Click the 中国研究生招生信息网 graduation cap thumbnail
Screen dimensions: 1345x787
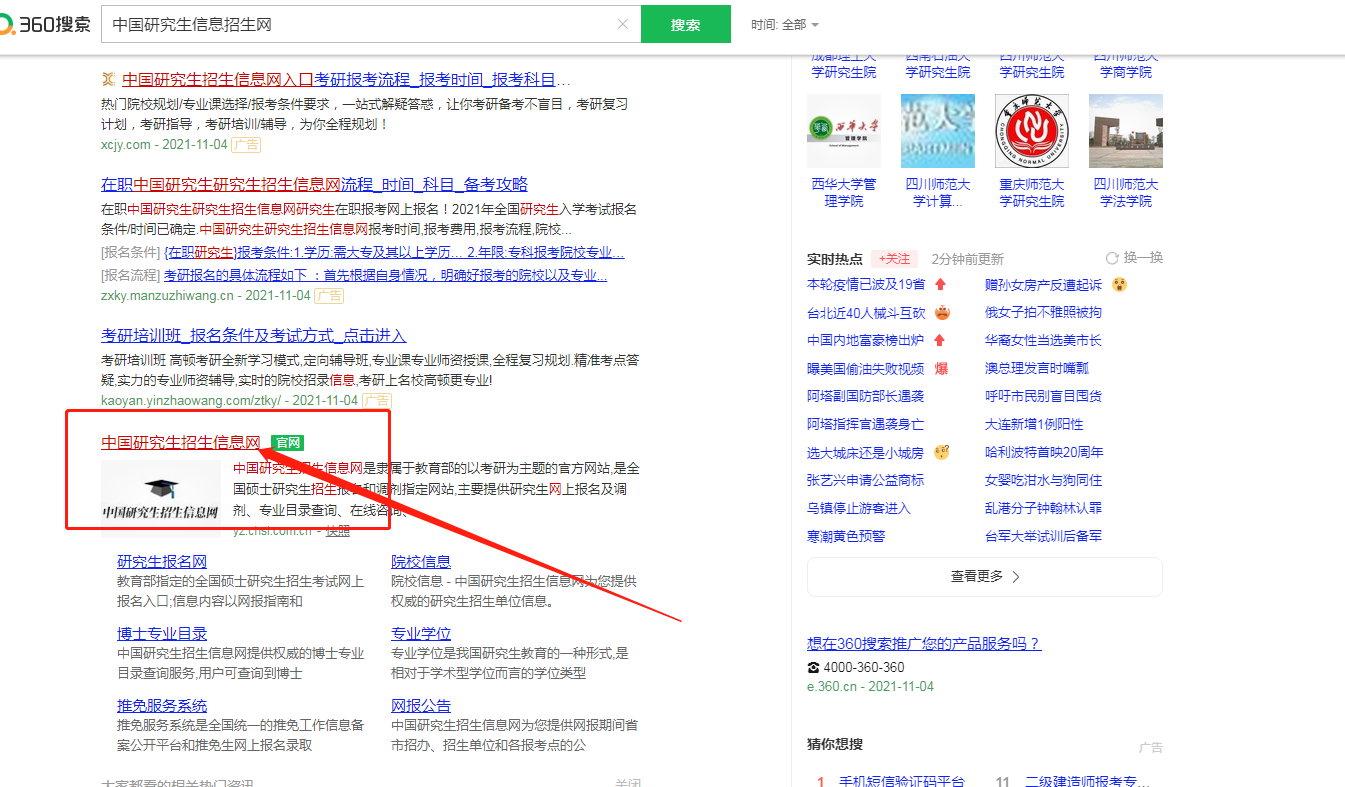161,499
